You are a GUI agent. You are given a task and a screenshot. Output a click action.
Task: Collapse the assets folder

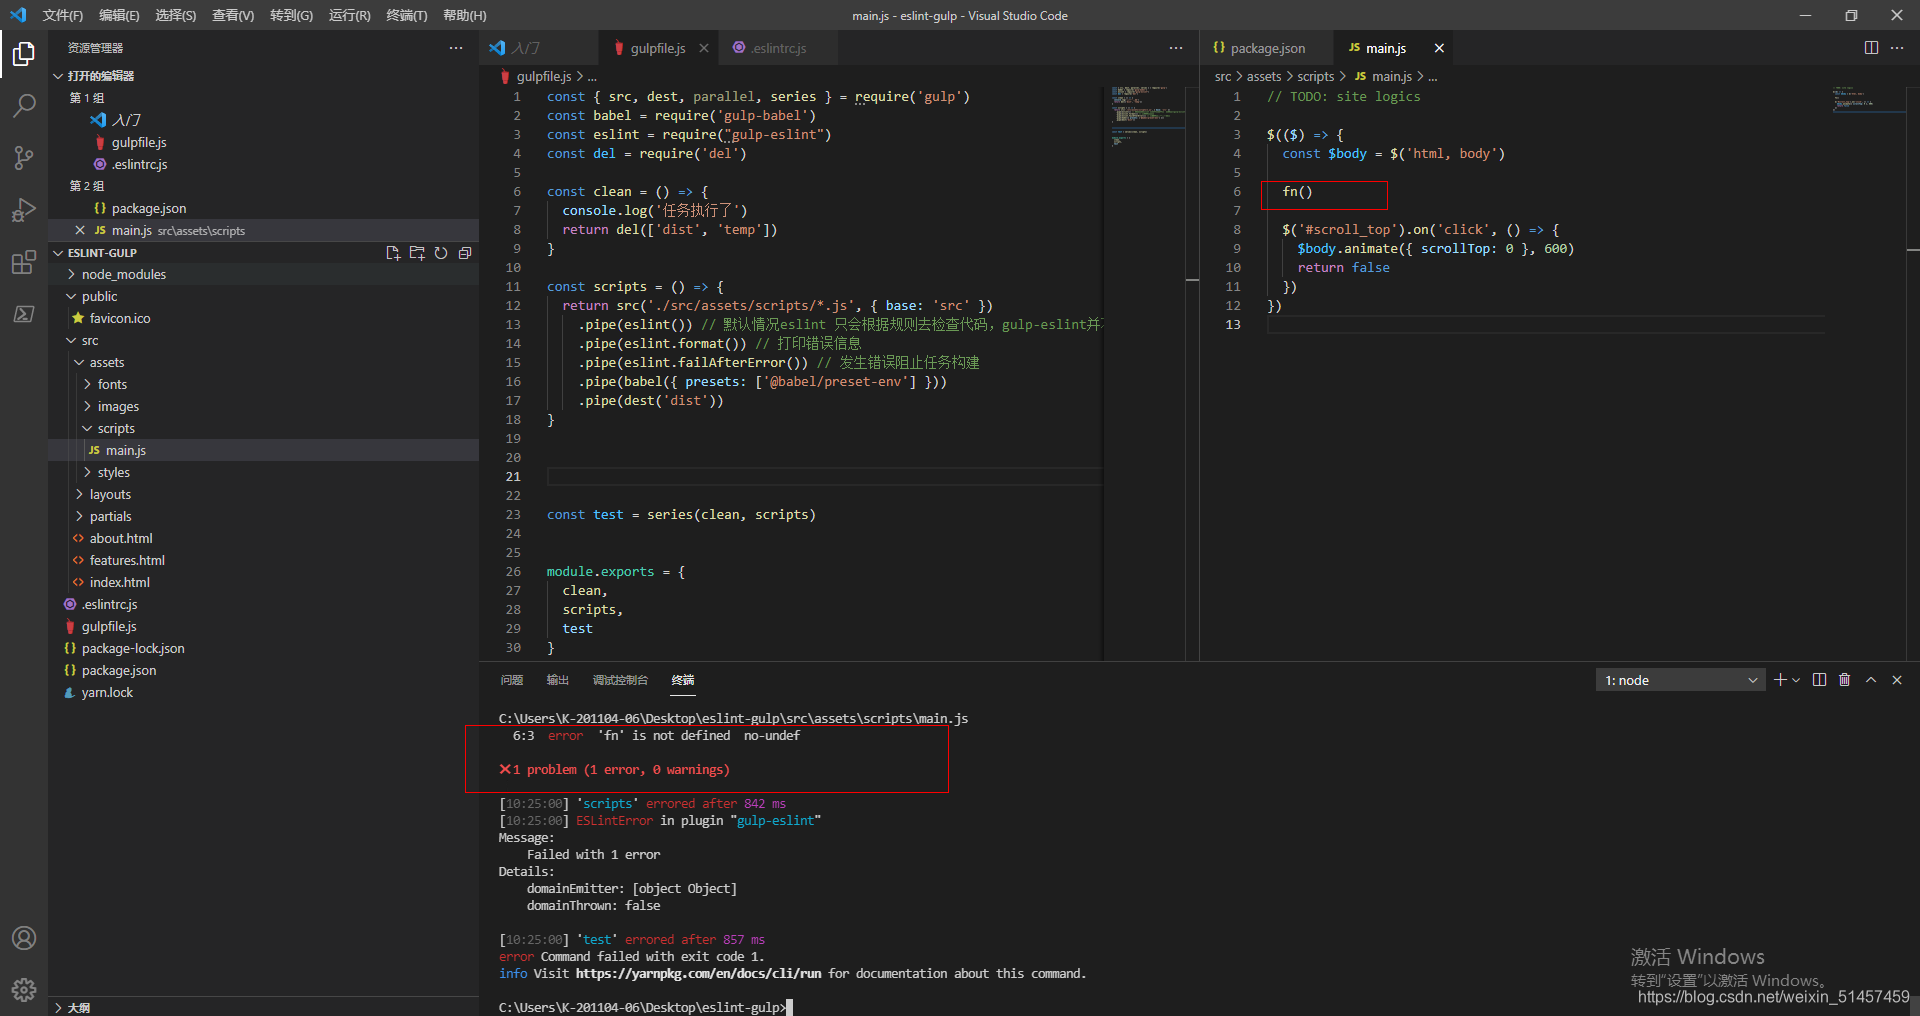point(263,362)
